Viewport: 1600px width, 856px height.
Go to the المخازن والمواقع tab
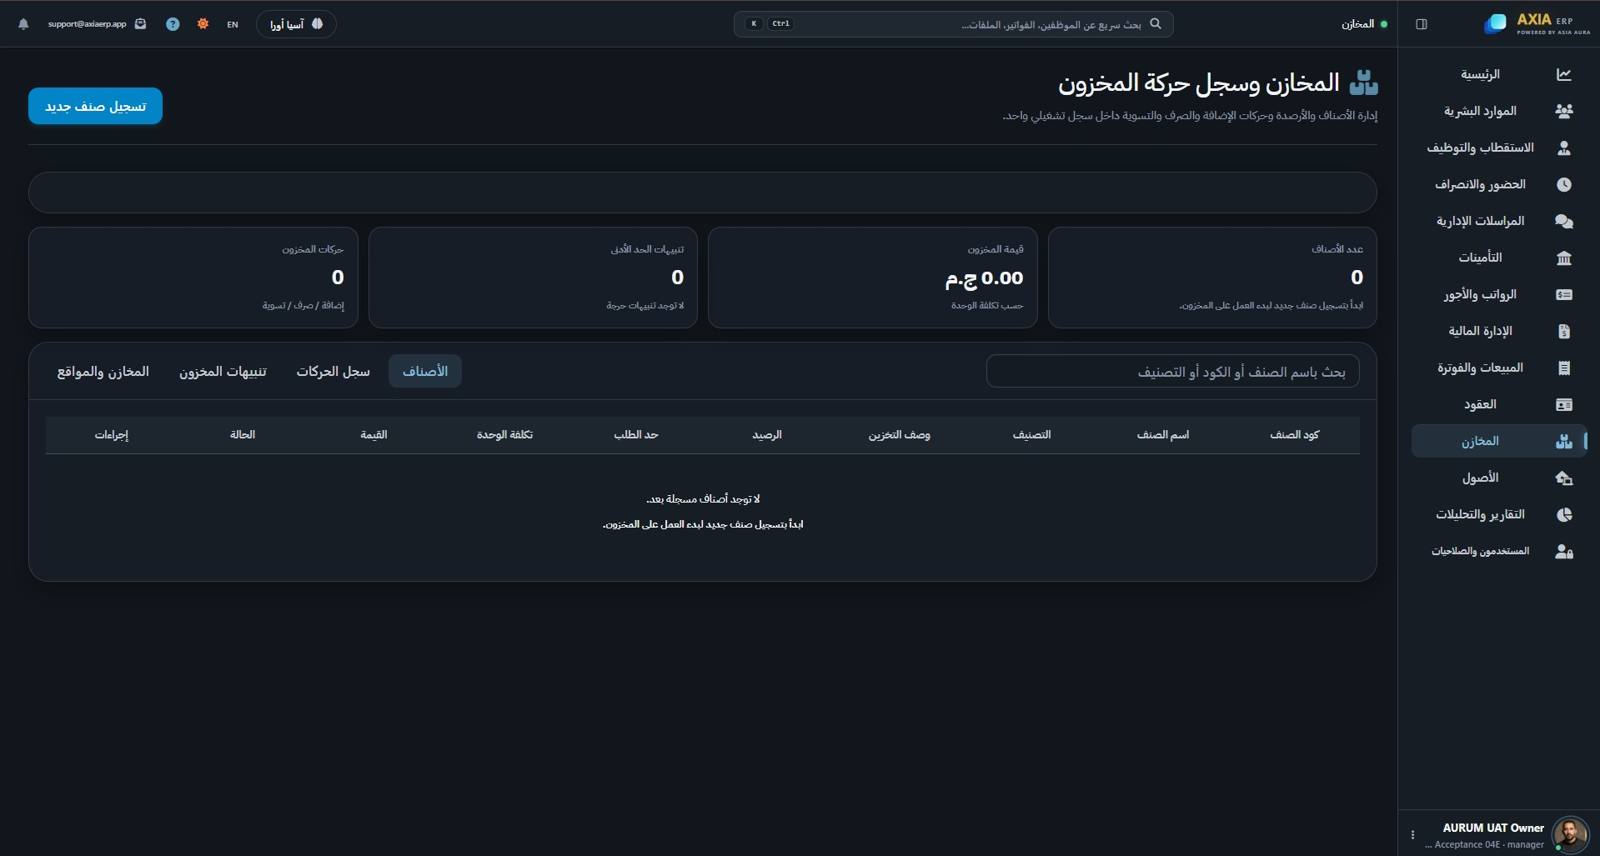click(103, 371)
